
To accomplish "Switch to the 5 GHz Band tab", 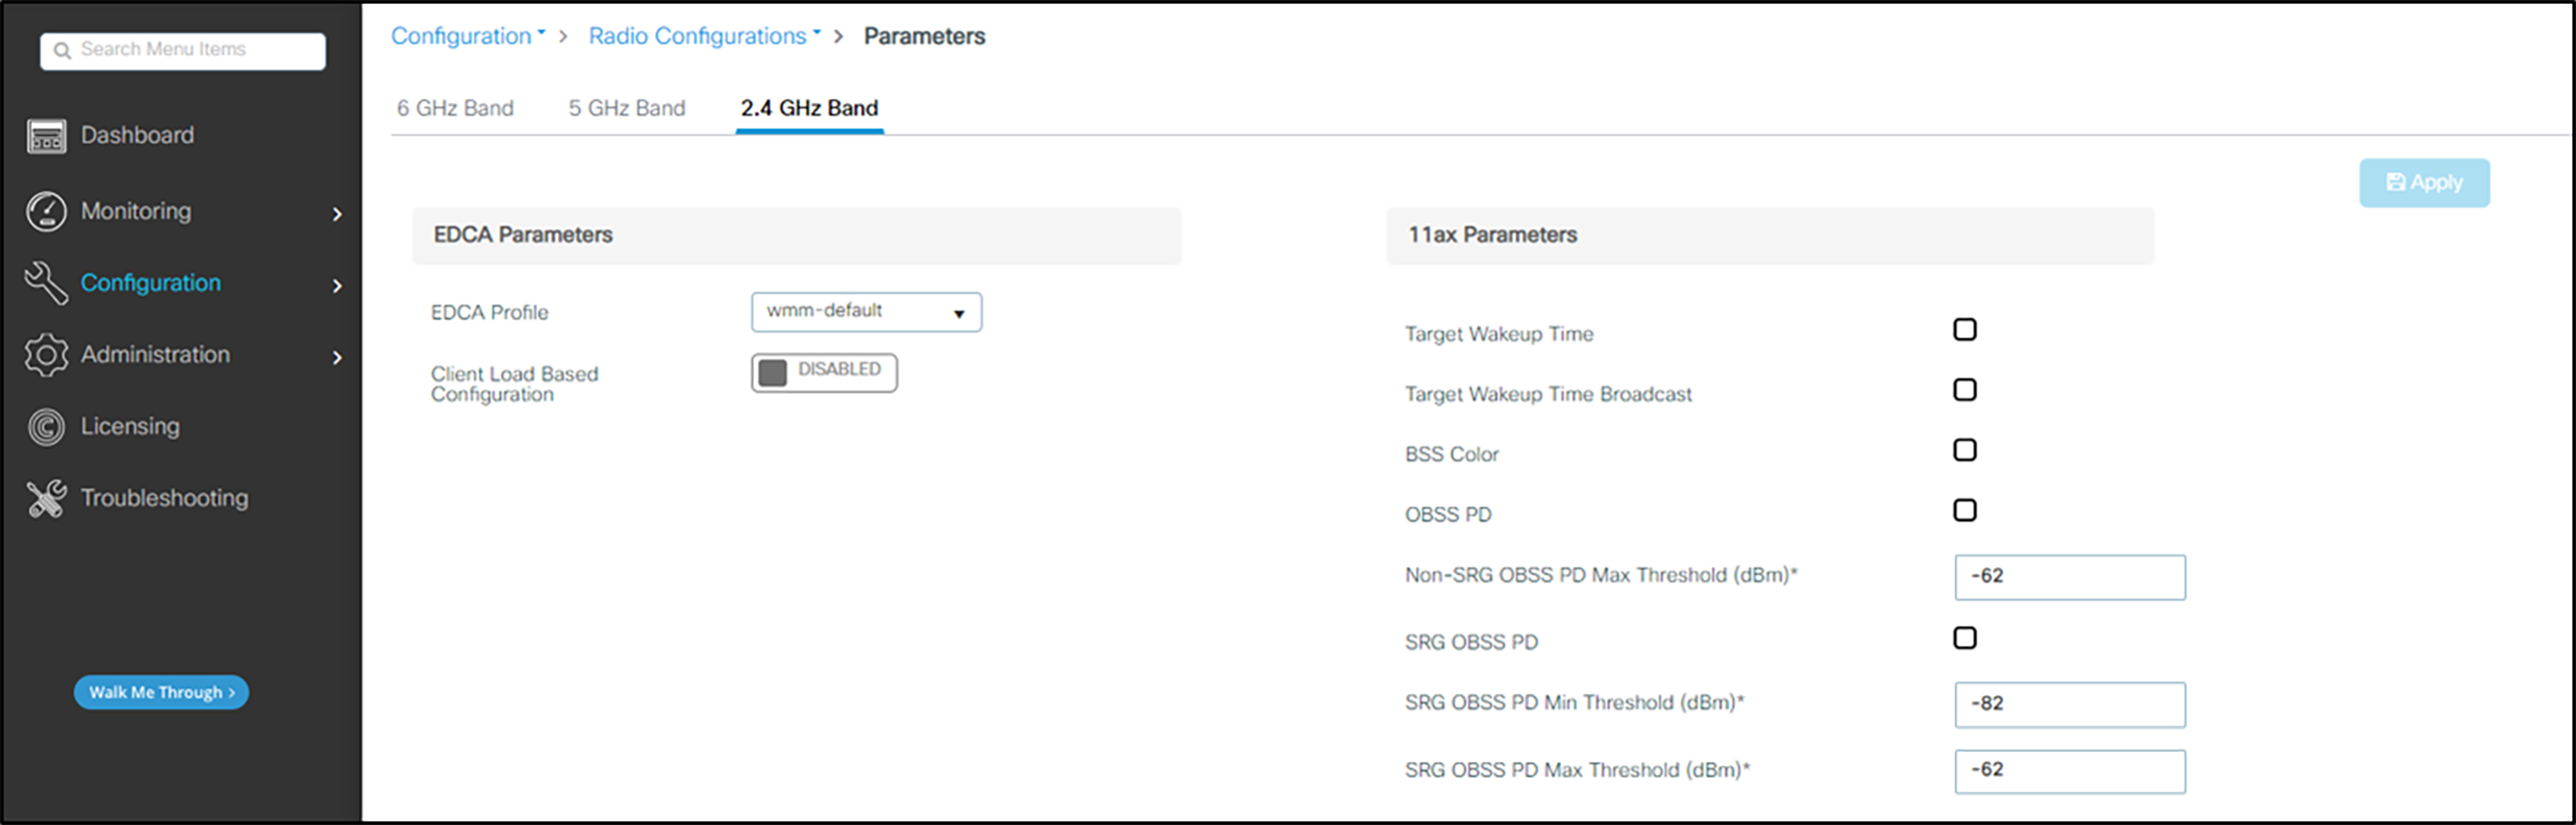I will coord(626,108).
